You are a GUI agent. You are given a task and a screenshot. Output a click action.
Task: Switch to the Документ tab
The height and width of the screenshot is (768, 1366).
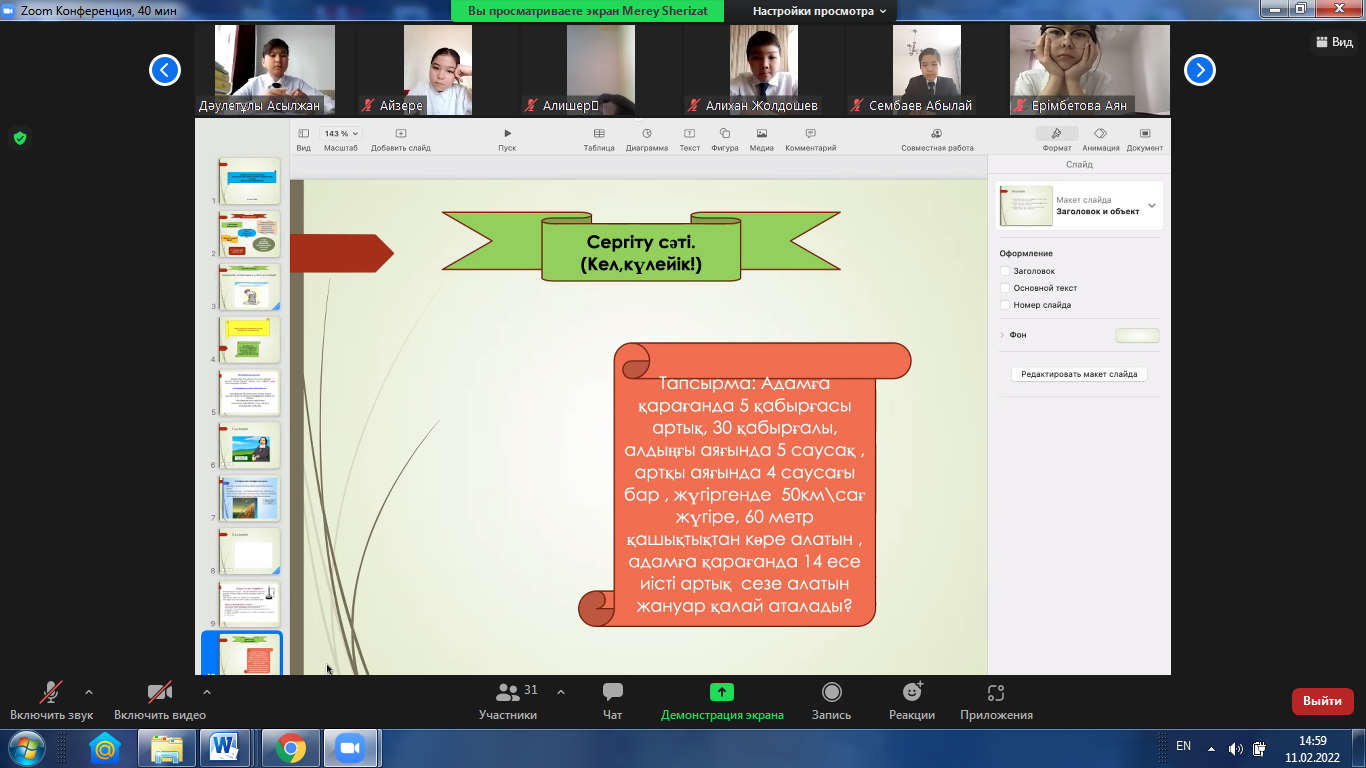click(1144, 138)
